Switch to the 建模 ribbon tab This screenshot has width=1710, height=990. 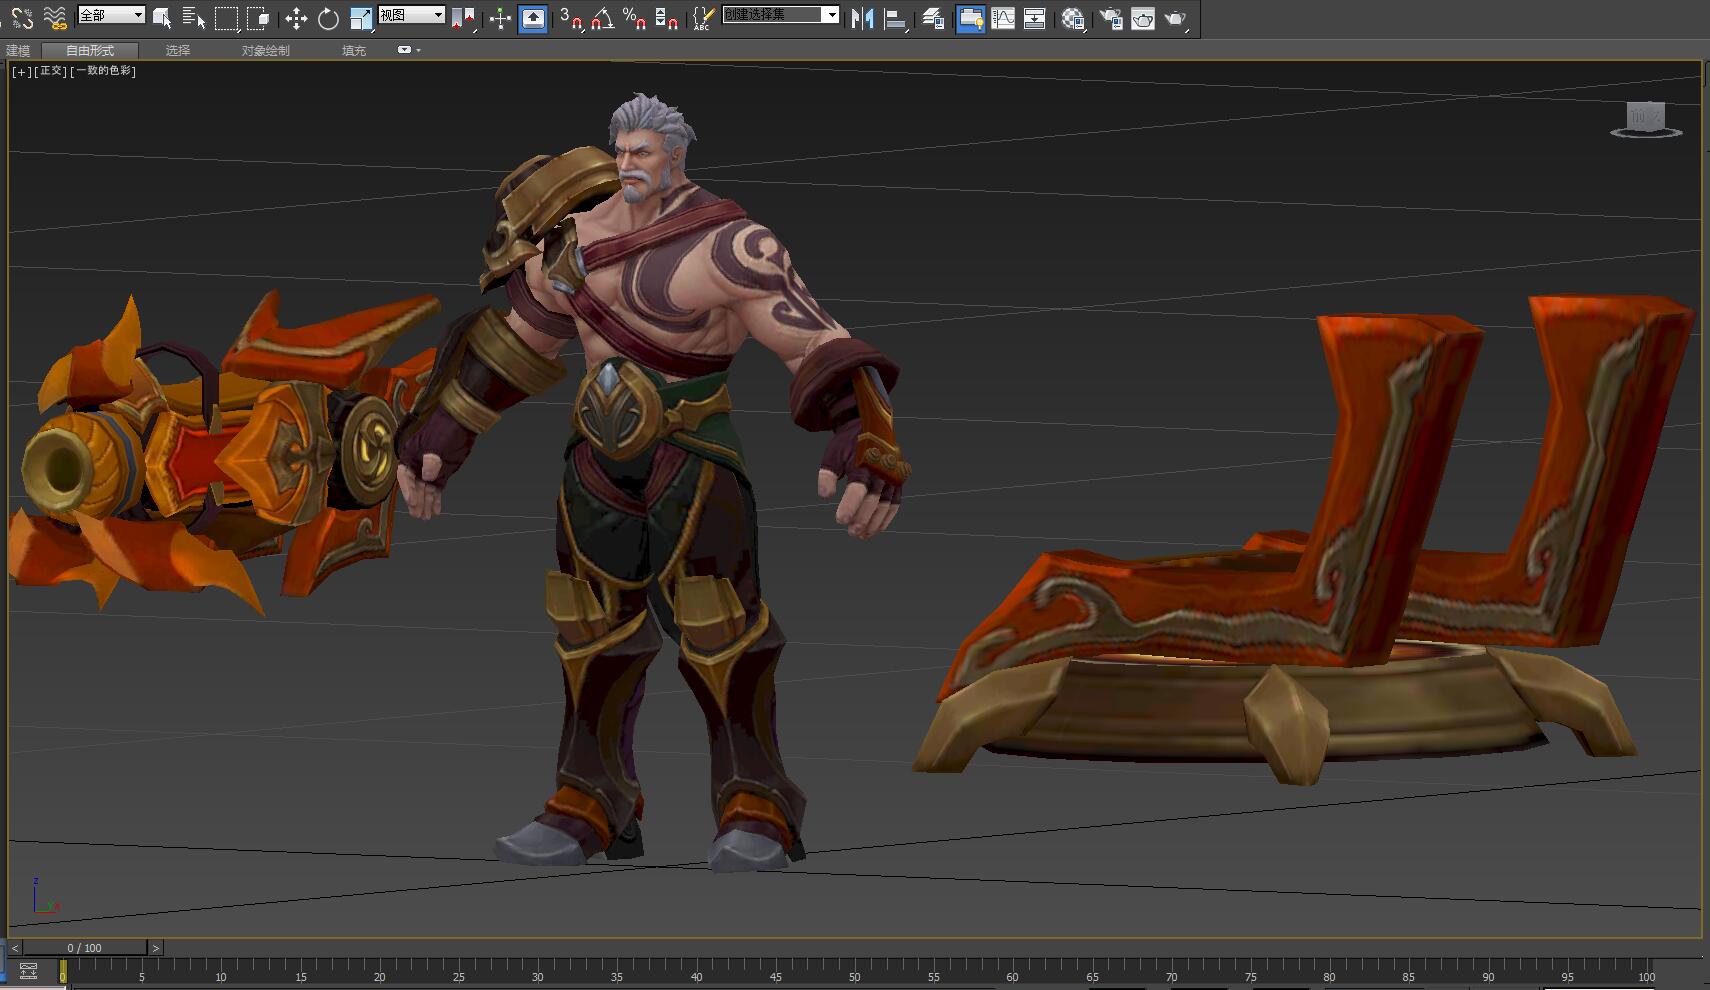pyautogui.click(x=18, y=50)
